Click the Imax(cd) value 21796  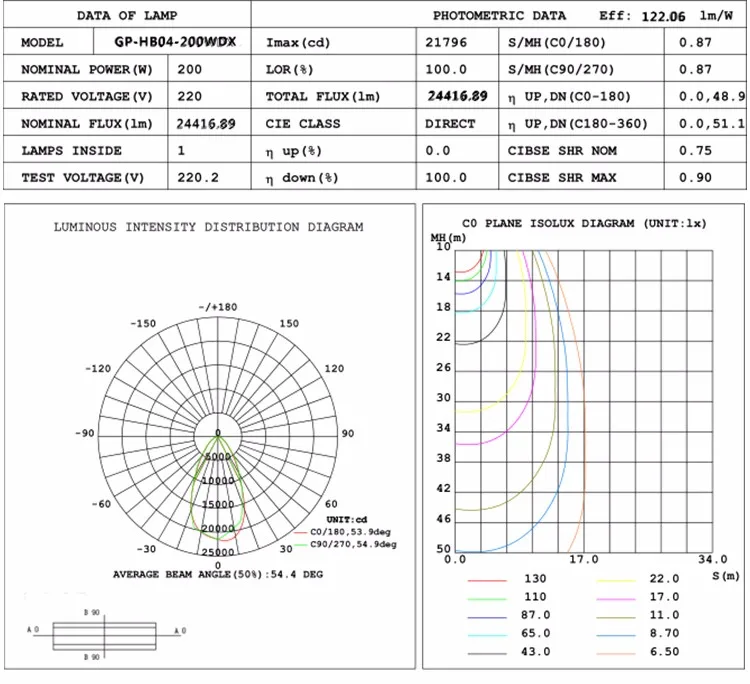[x=446, y=43]
